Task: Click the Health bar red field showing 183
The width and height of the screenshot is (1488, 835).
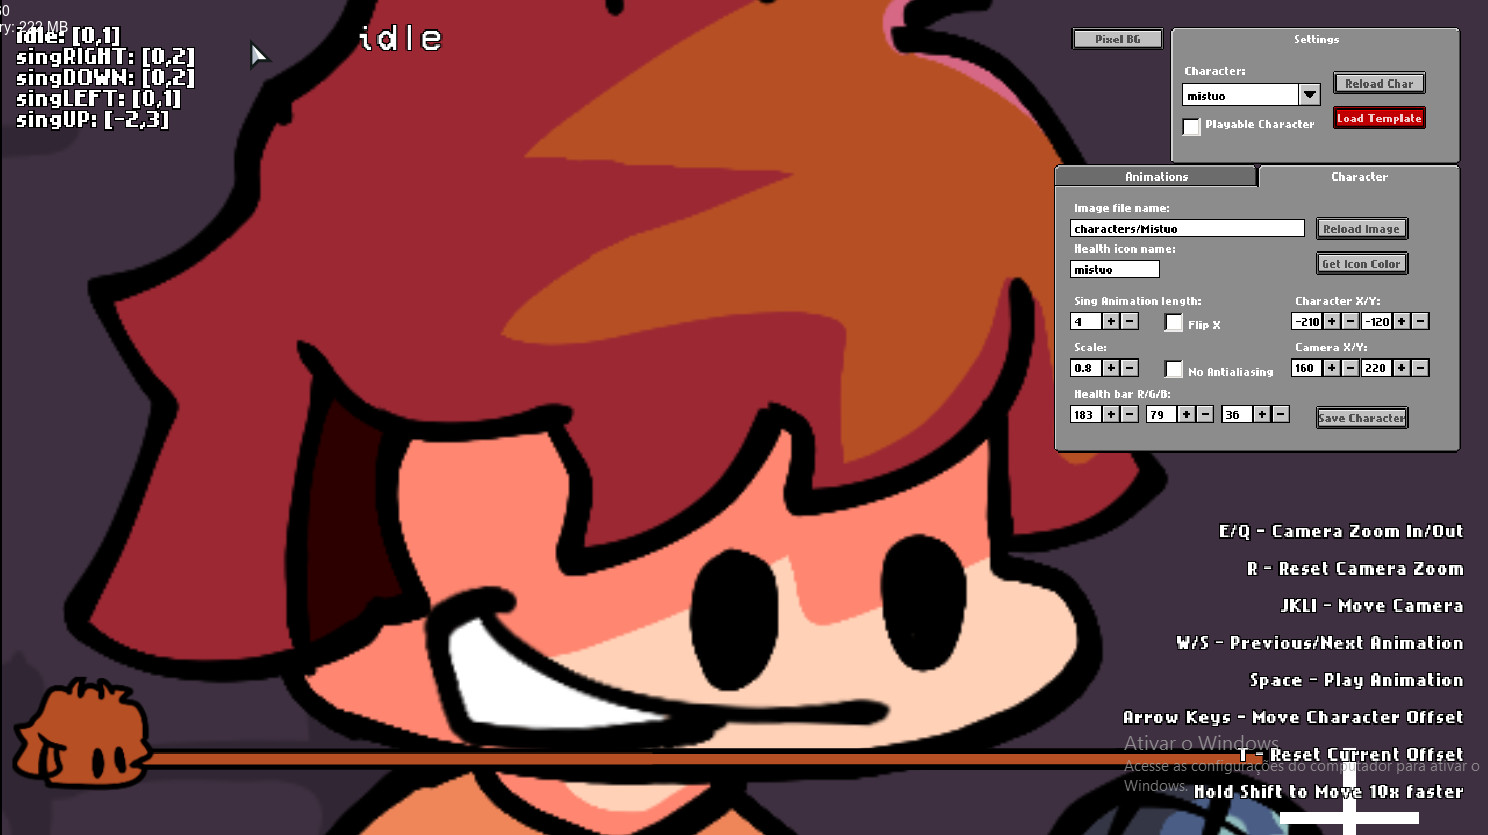Action: pyautogui.click(x=1085, y=414)
